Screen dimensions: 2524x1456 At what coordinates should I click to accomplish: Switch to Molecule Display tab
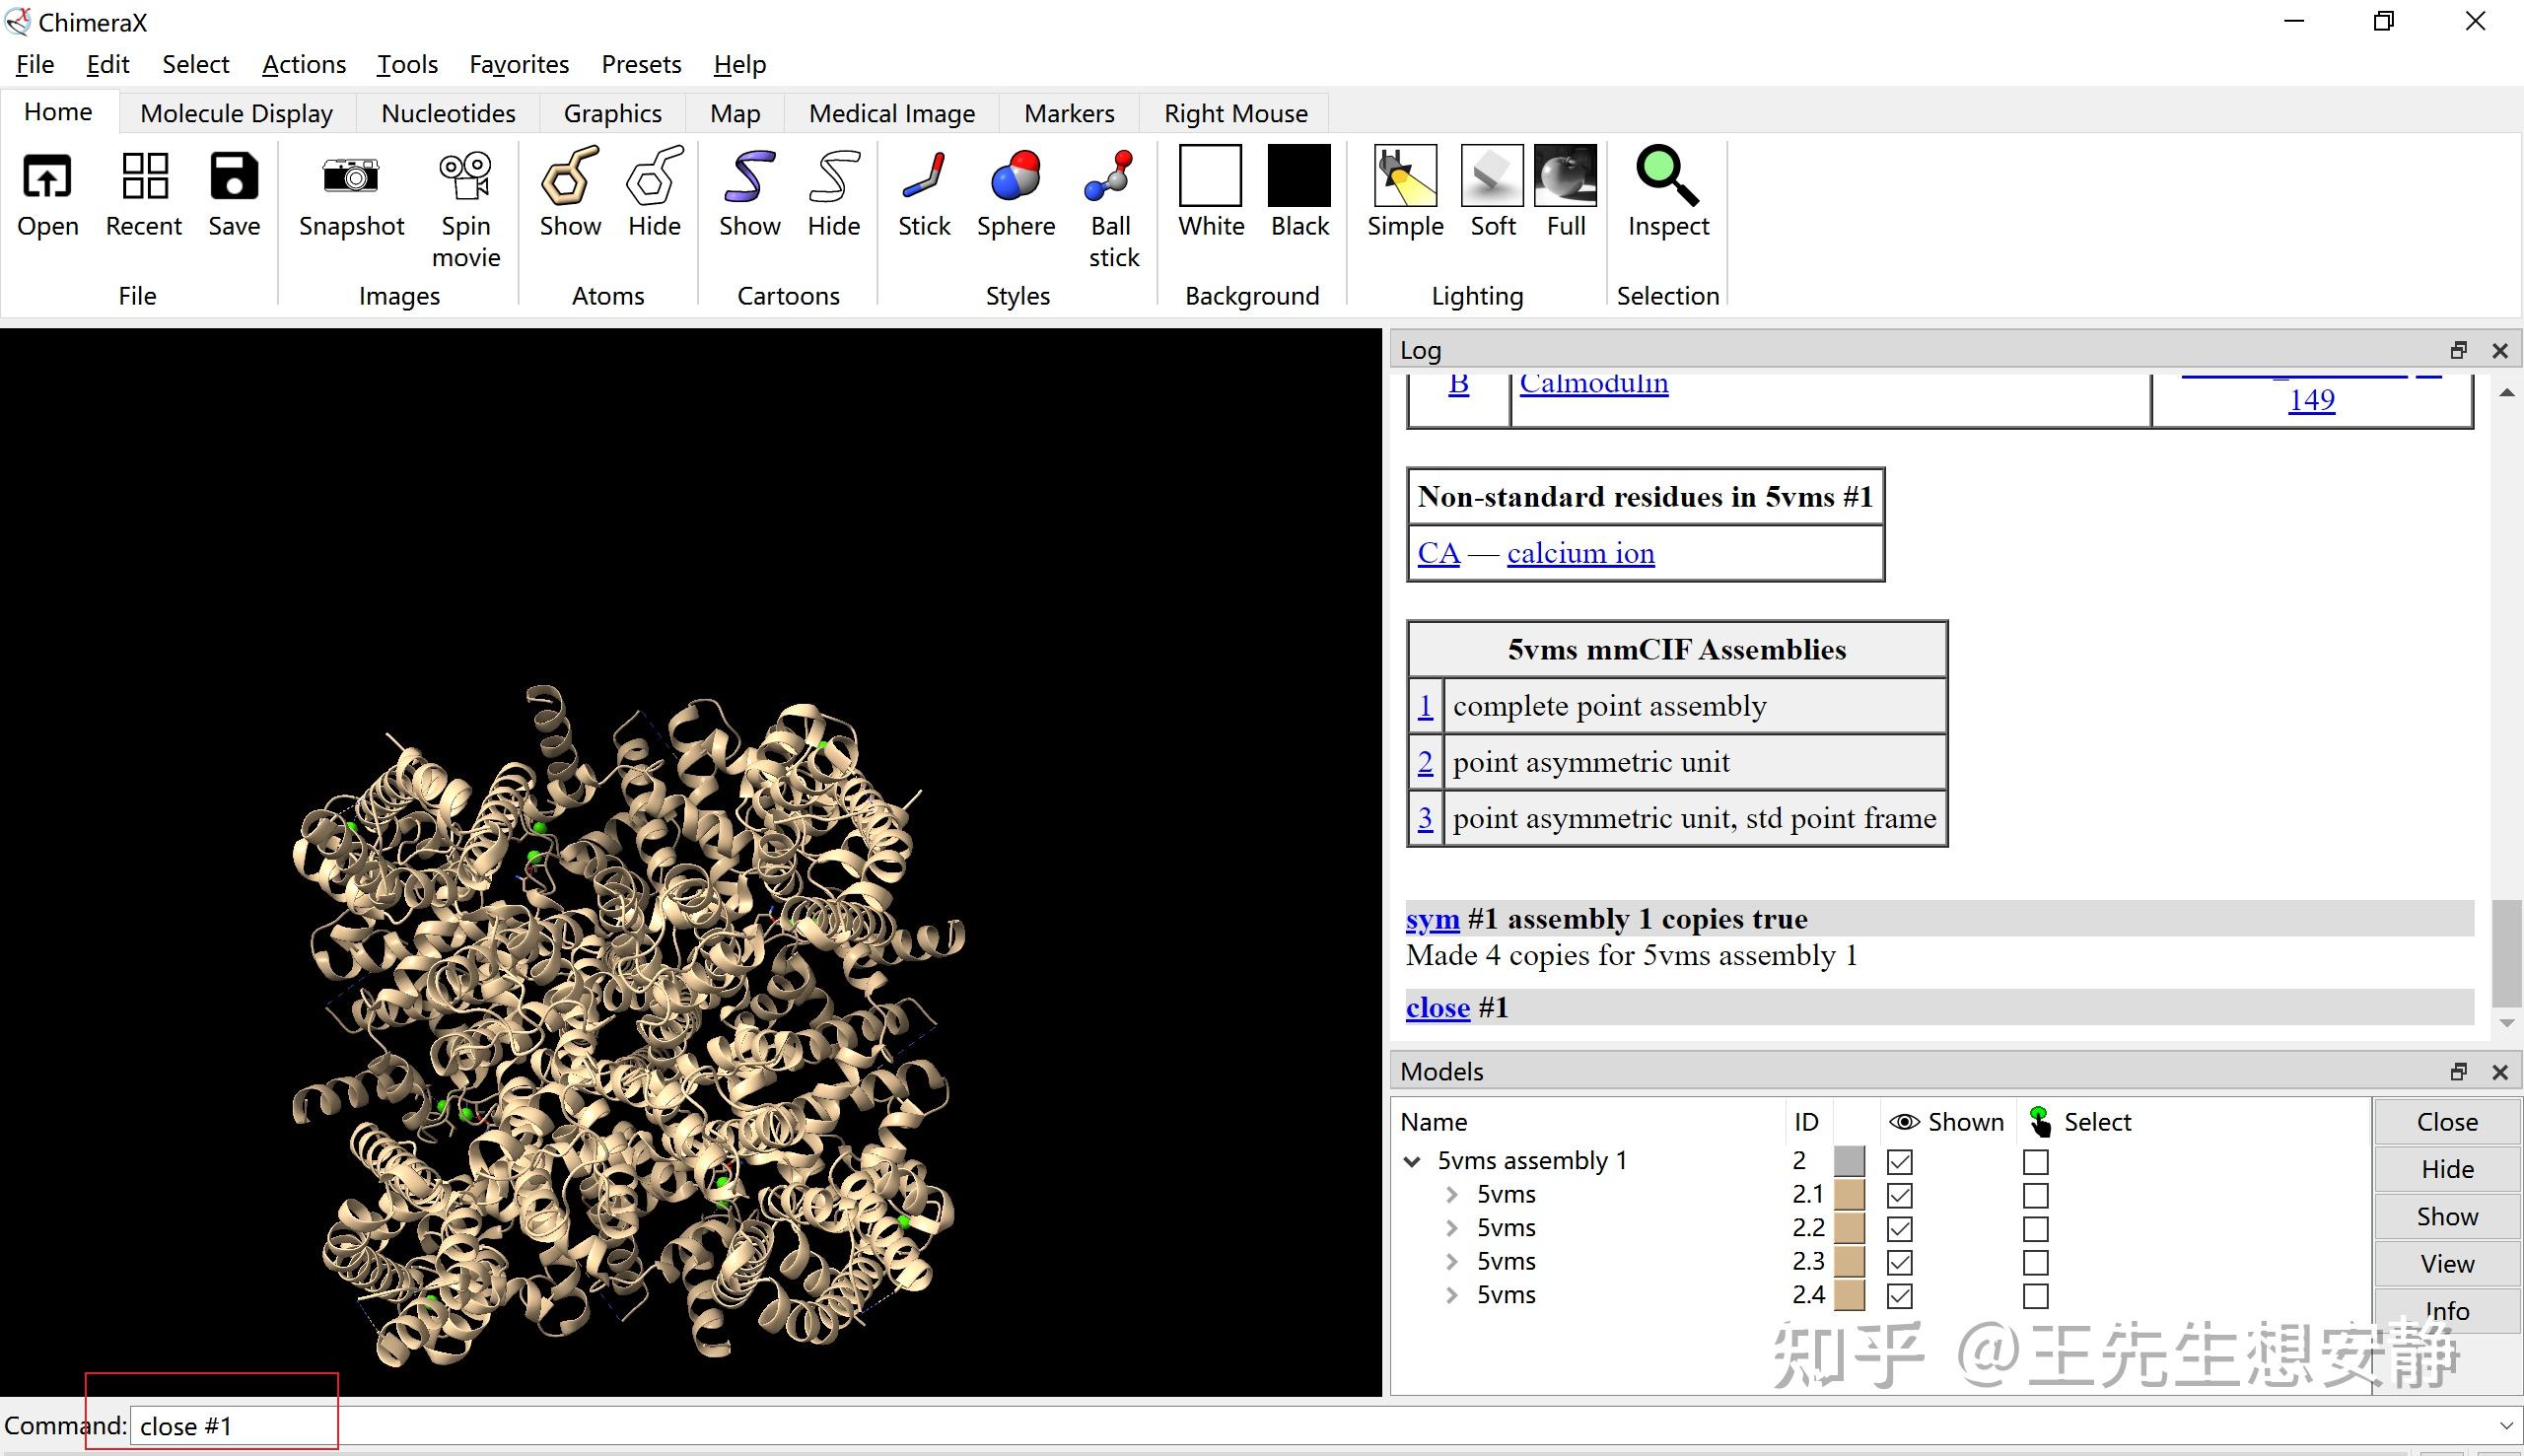[x=236, y=113]
